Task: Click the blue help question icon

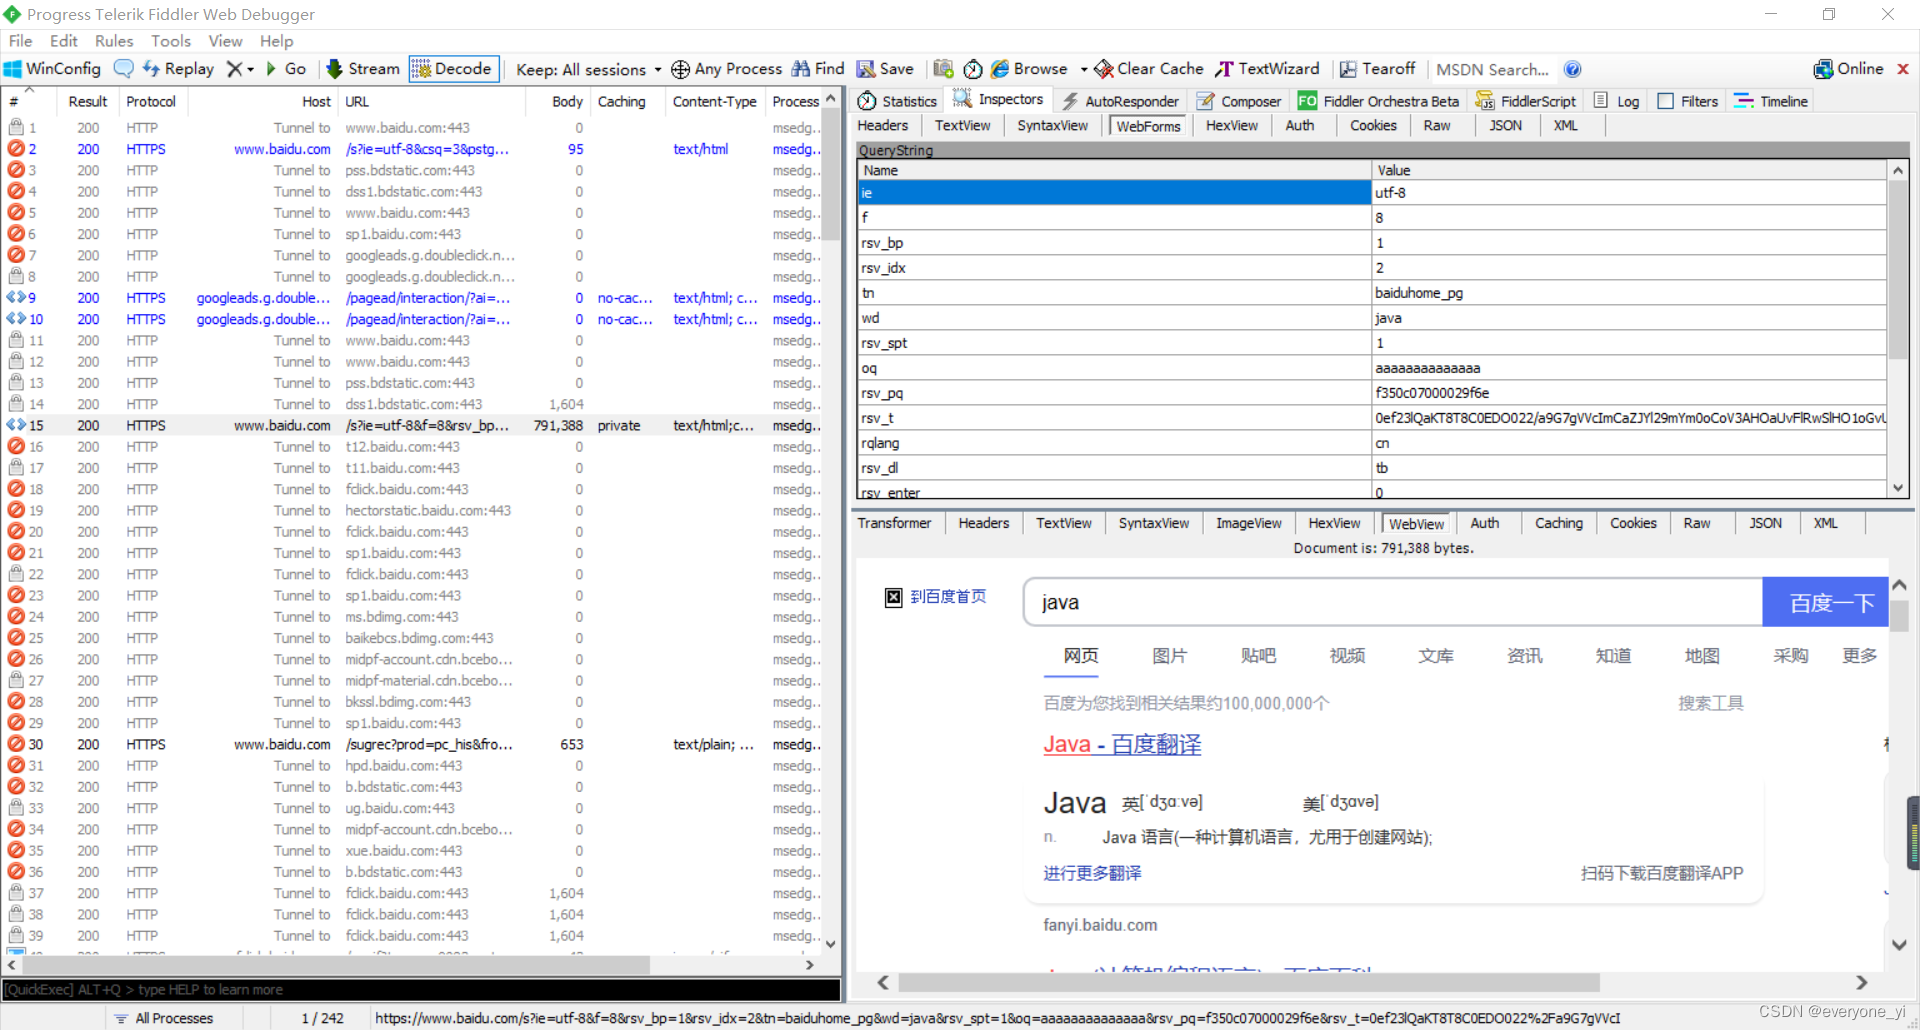Action: point(1572,69)
